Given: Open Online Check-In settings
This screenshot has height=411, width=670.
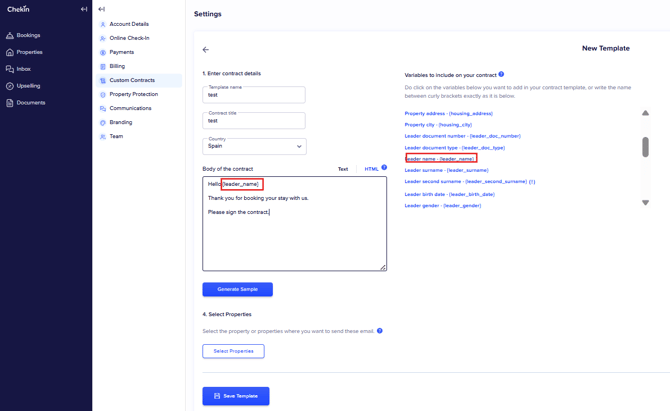Looking at the screenshot, I should pos(129,38).
